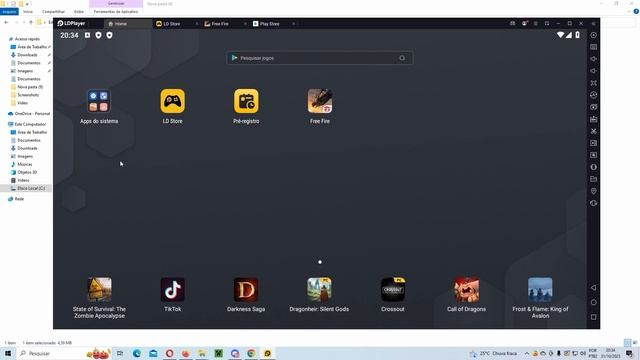Switch to the Home tab in LDPlayer

coord(128,24)
